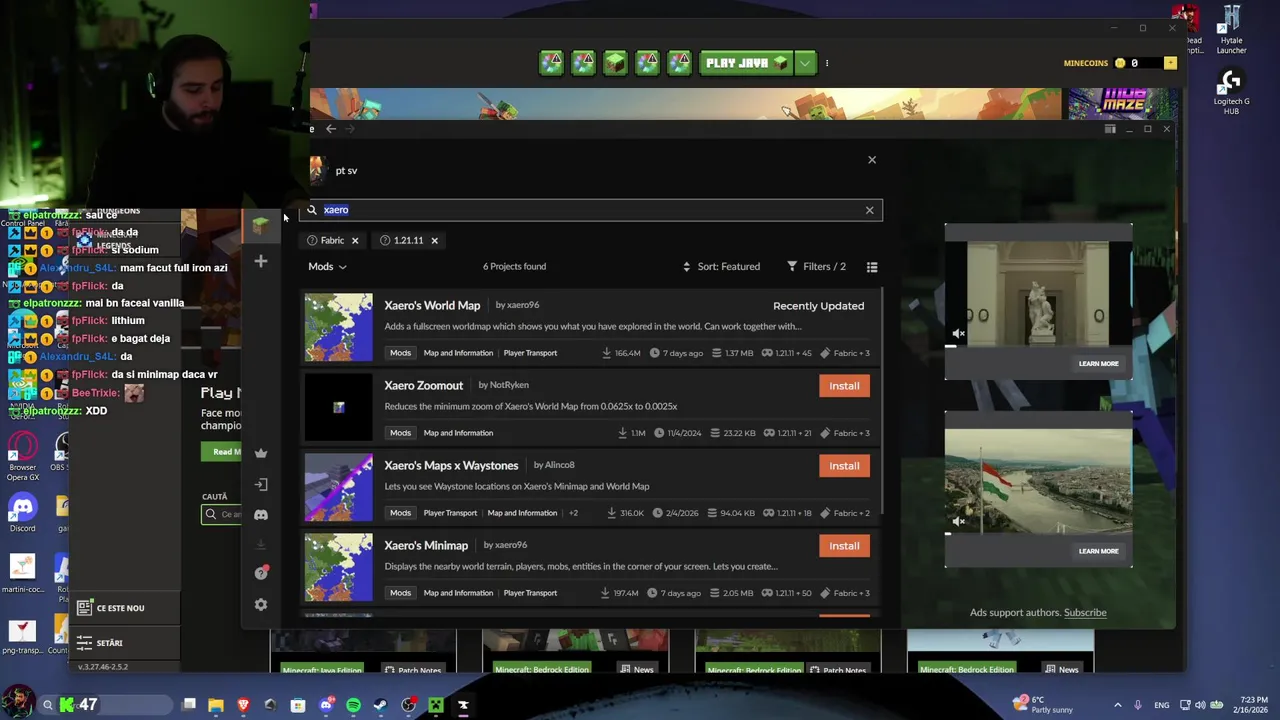Click the search magnifier icon in search bar
This screenshot has height=720, width=1280.
tap(312, 210)
